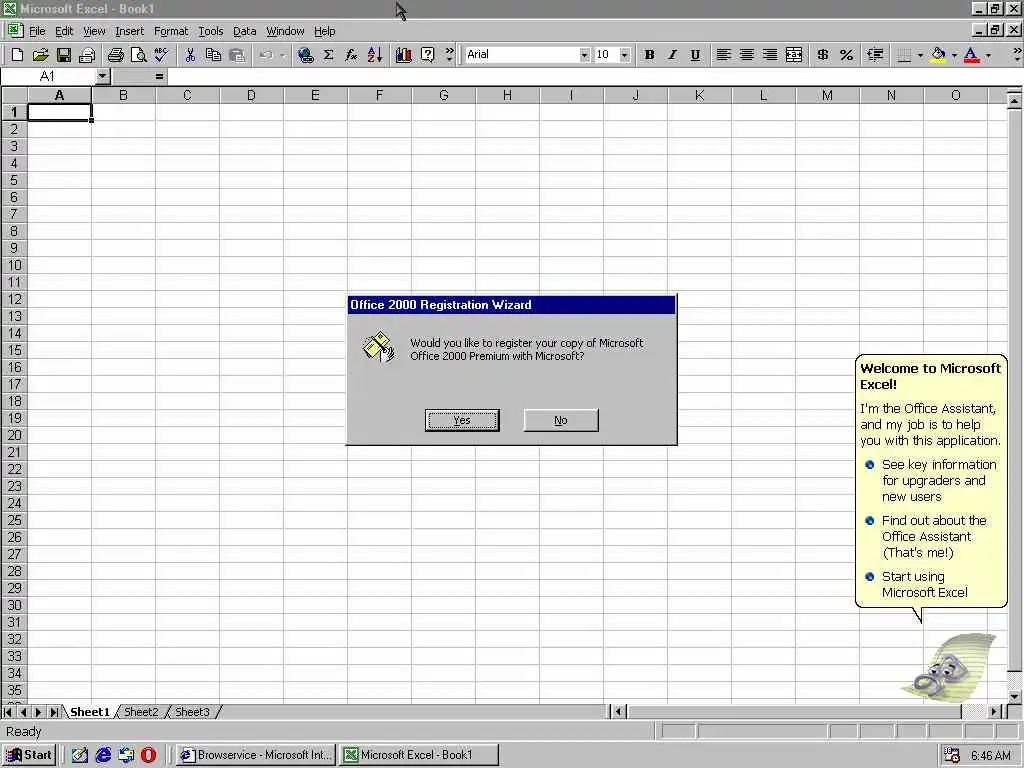Paste with the clipboard icon
This screenshot has width=1024, height=768.
point(237,56)
